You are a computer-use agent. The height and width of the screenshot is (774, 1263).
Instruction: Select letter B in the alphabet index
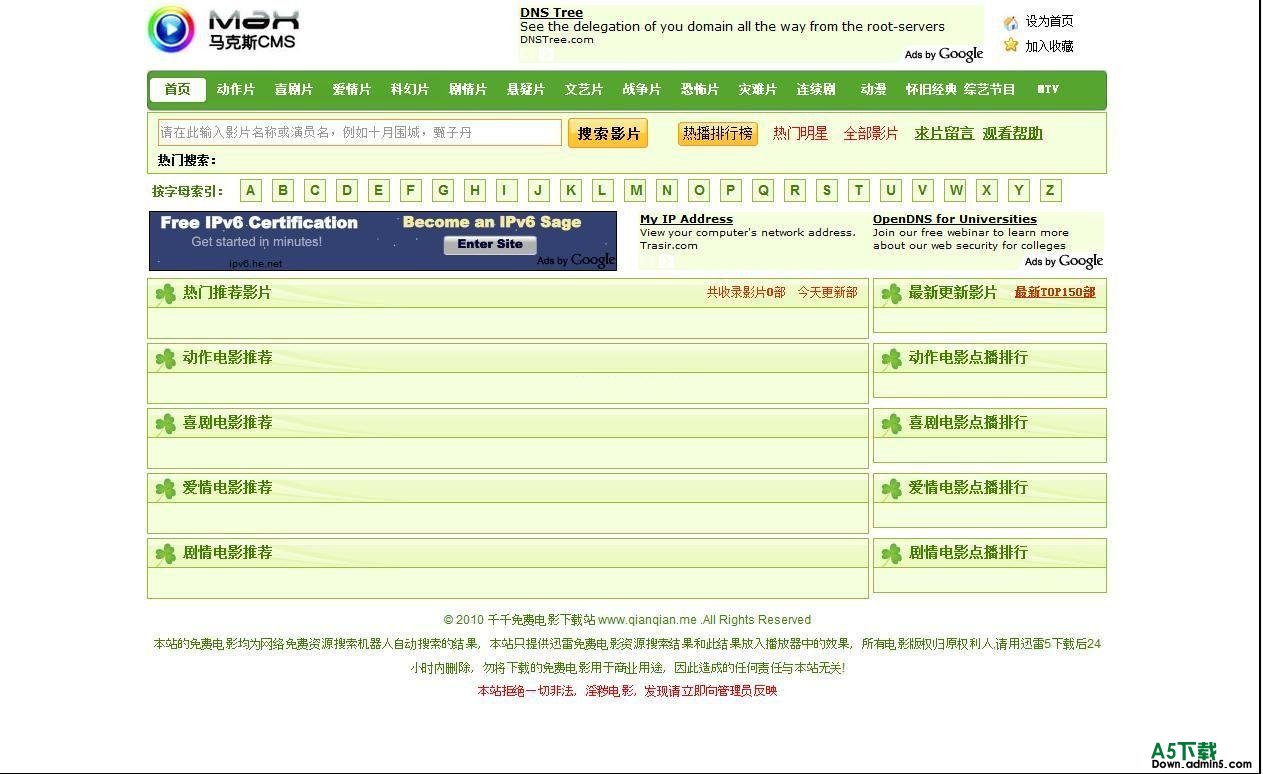point(283,191)
